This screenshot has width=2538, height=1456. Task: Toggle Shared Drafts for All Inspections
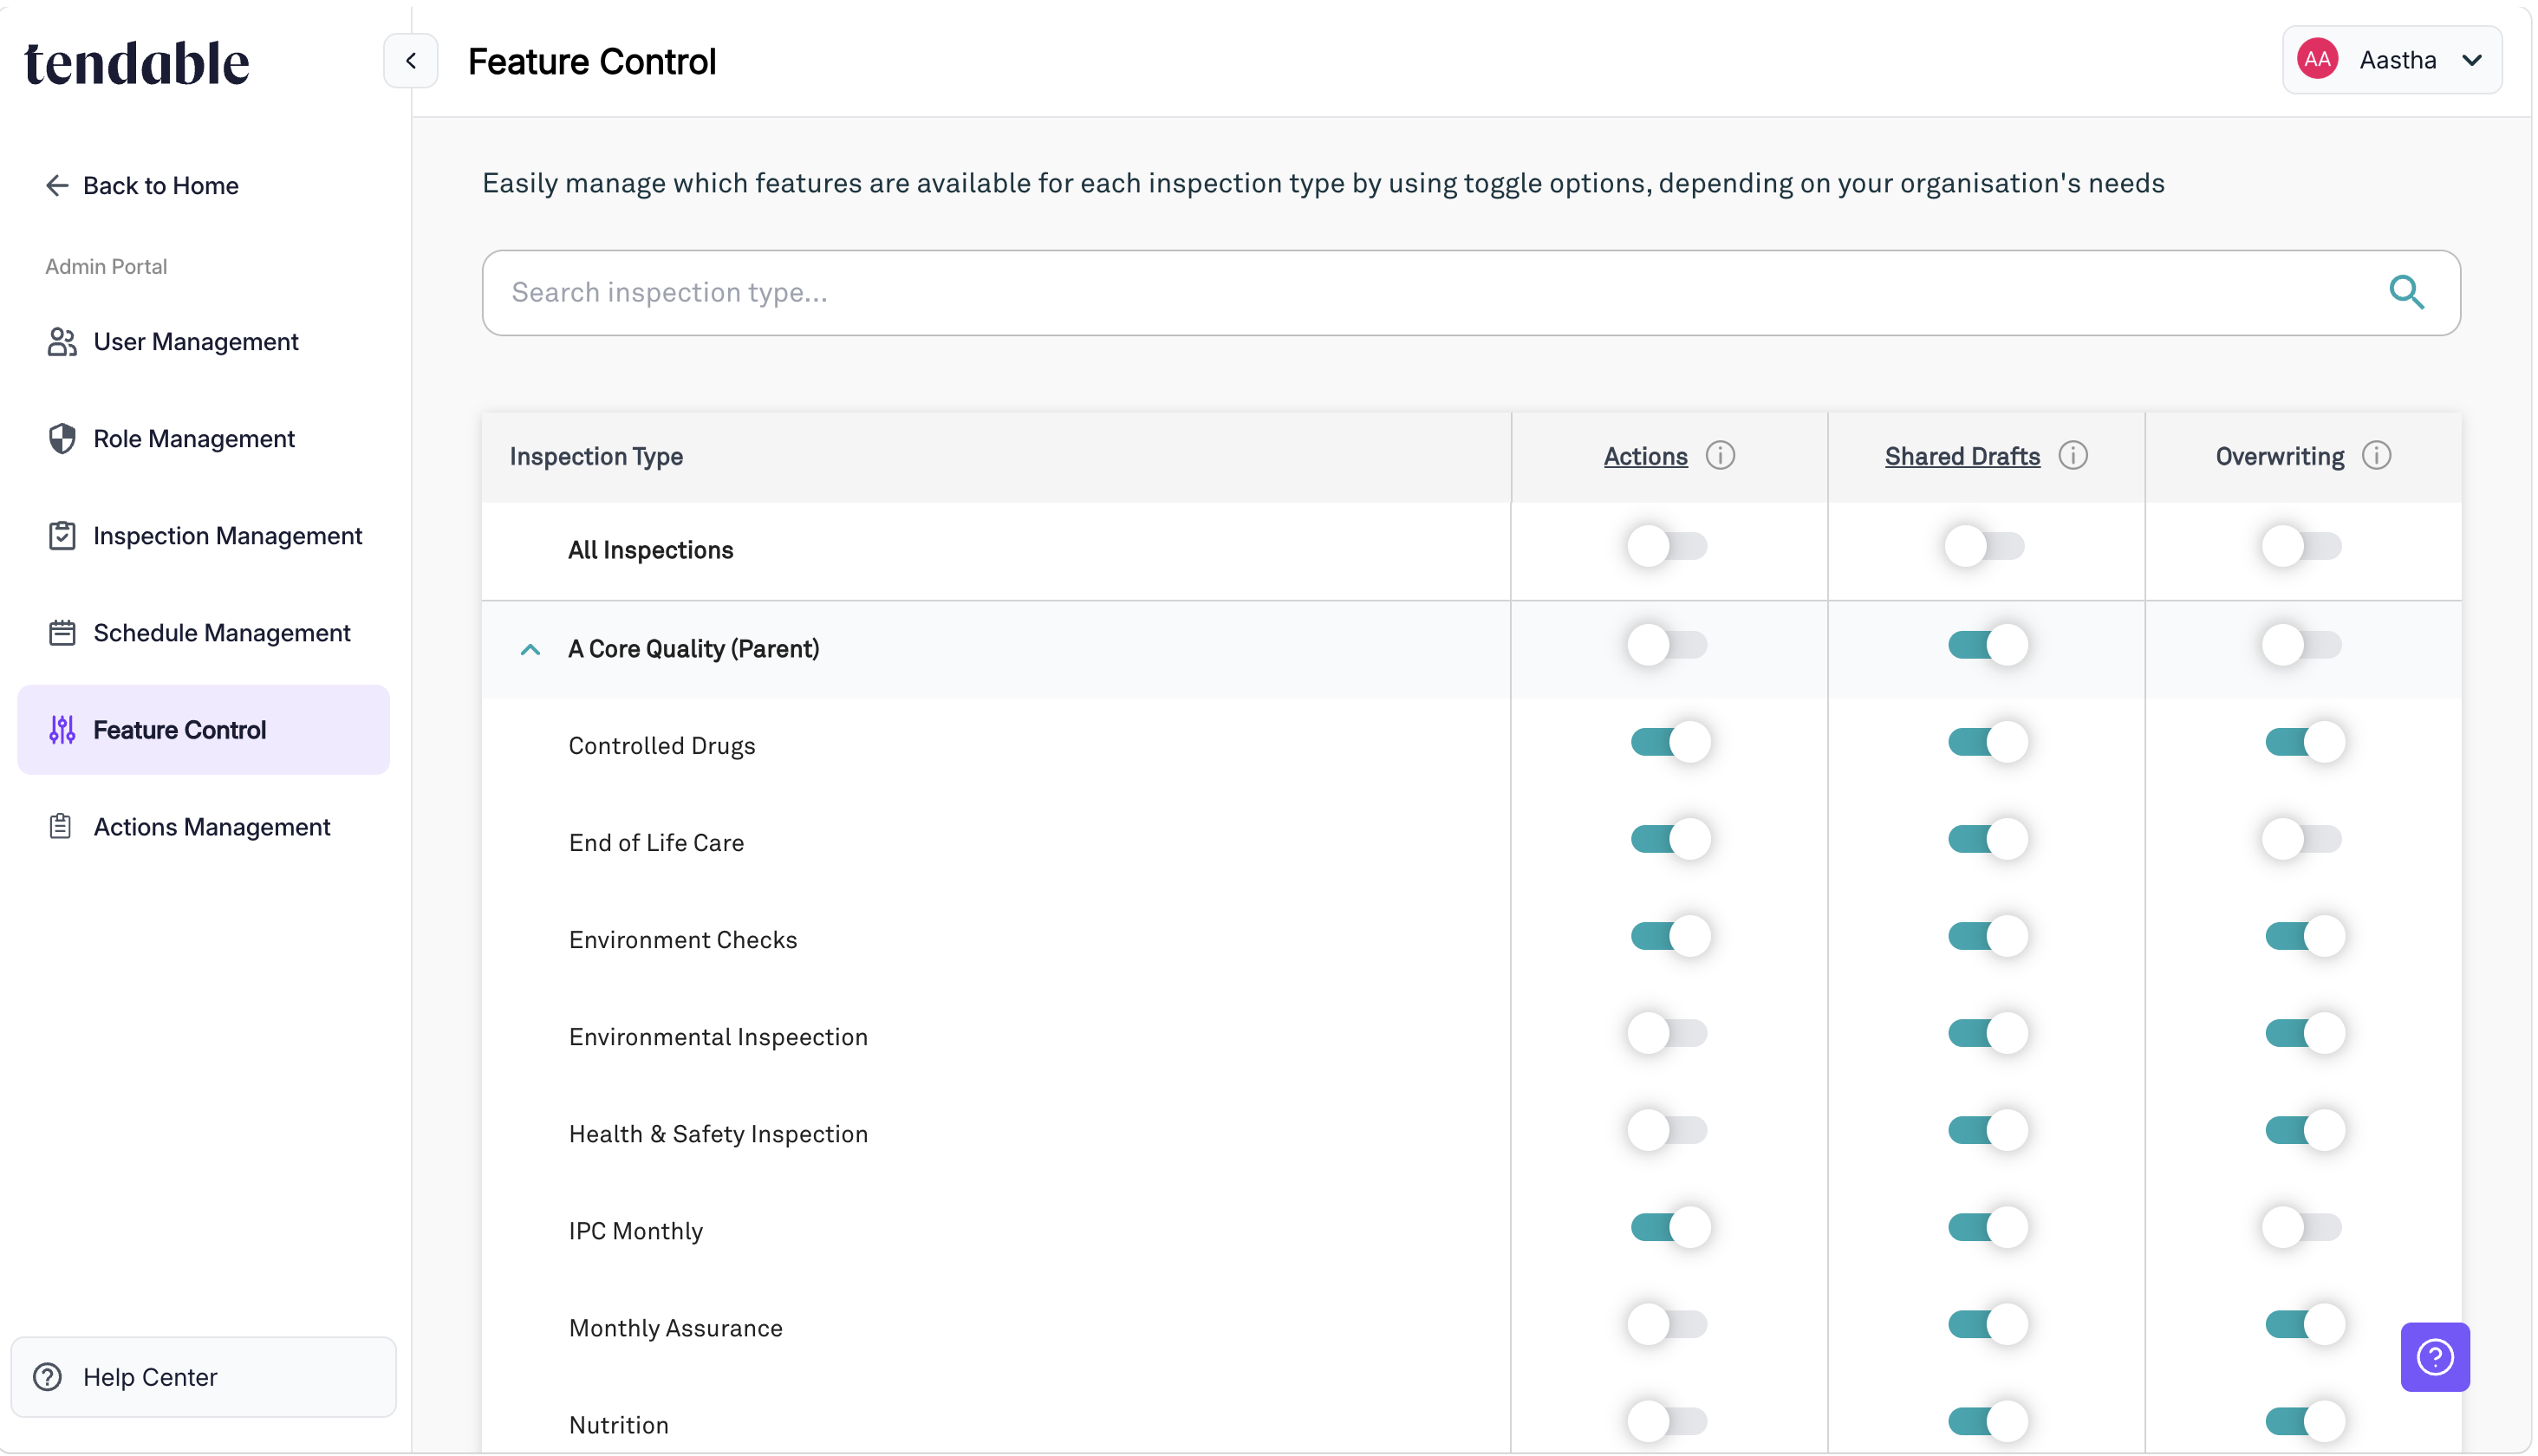[1985, 547]
